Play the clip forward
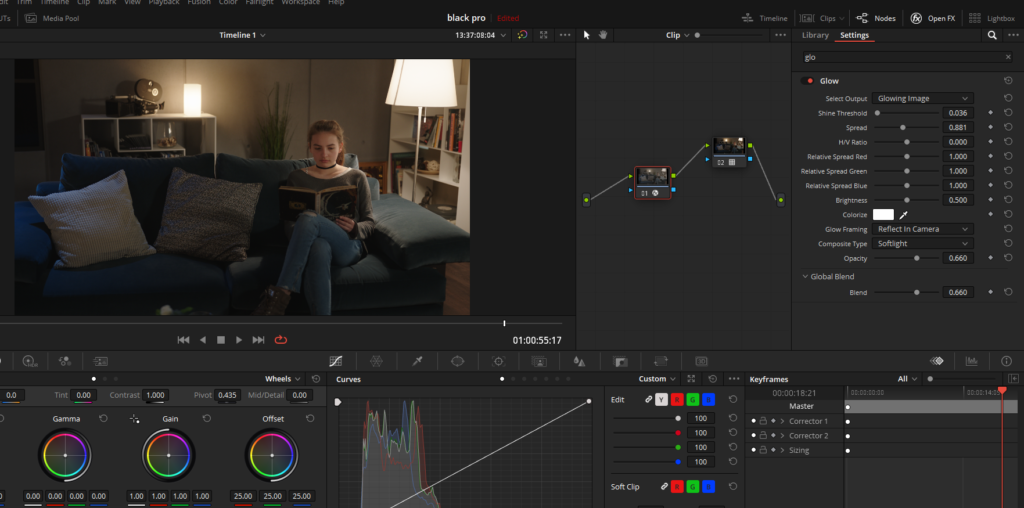The height and width of the screenshot is (508, 1024). pos(239,340)
